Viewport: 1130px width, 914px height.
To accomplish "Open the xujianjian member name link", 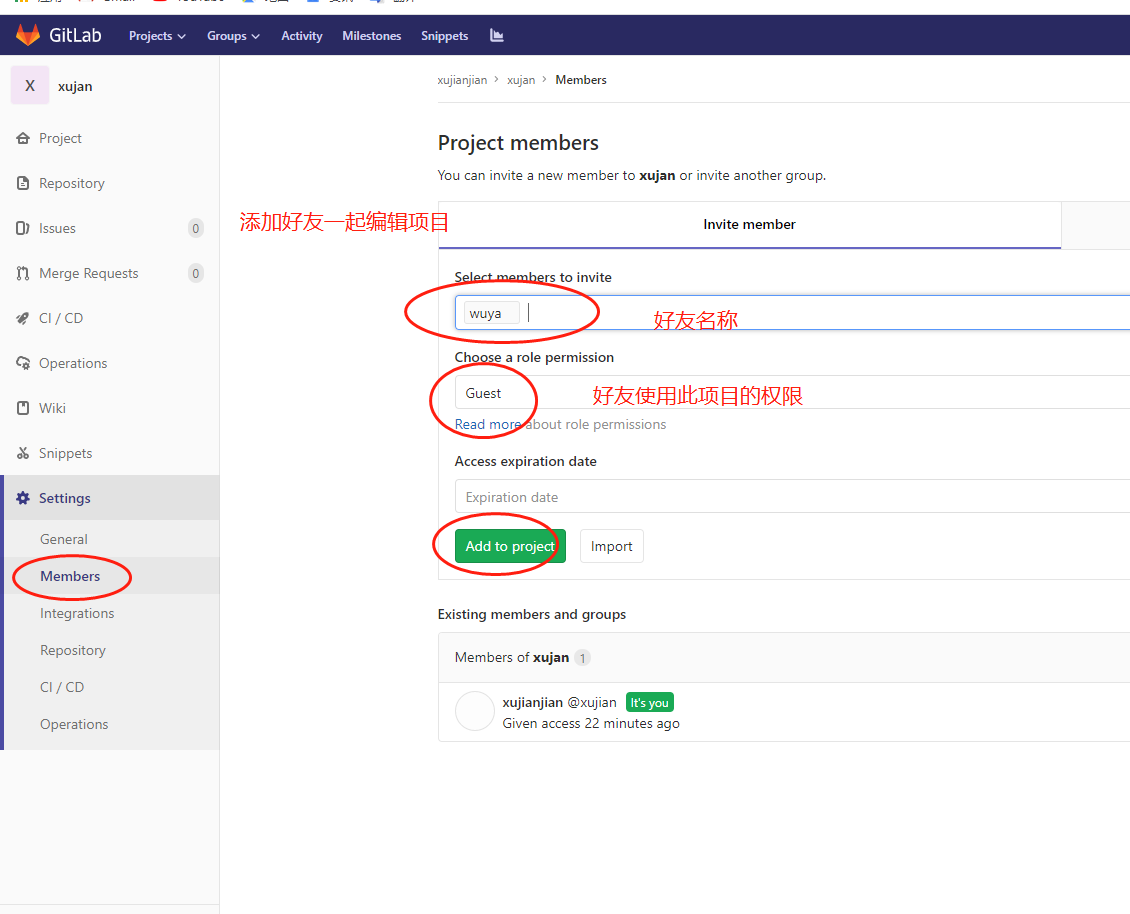I will (x=533, y=702).
